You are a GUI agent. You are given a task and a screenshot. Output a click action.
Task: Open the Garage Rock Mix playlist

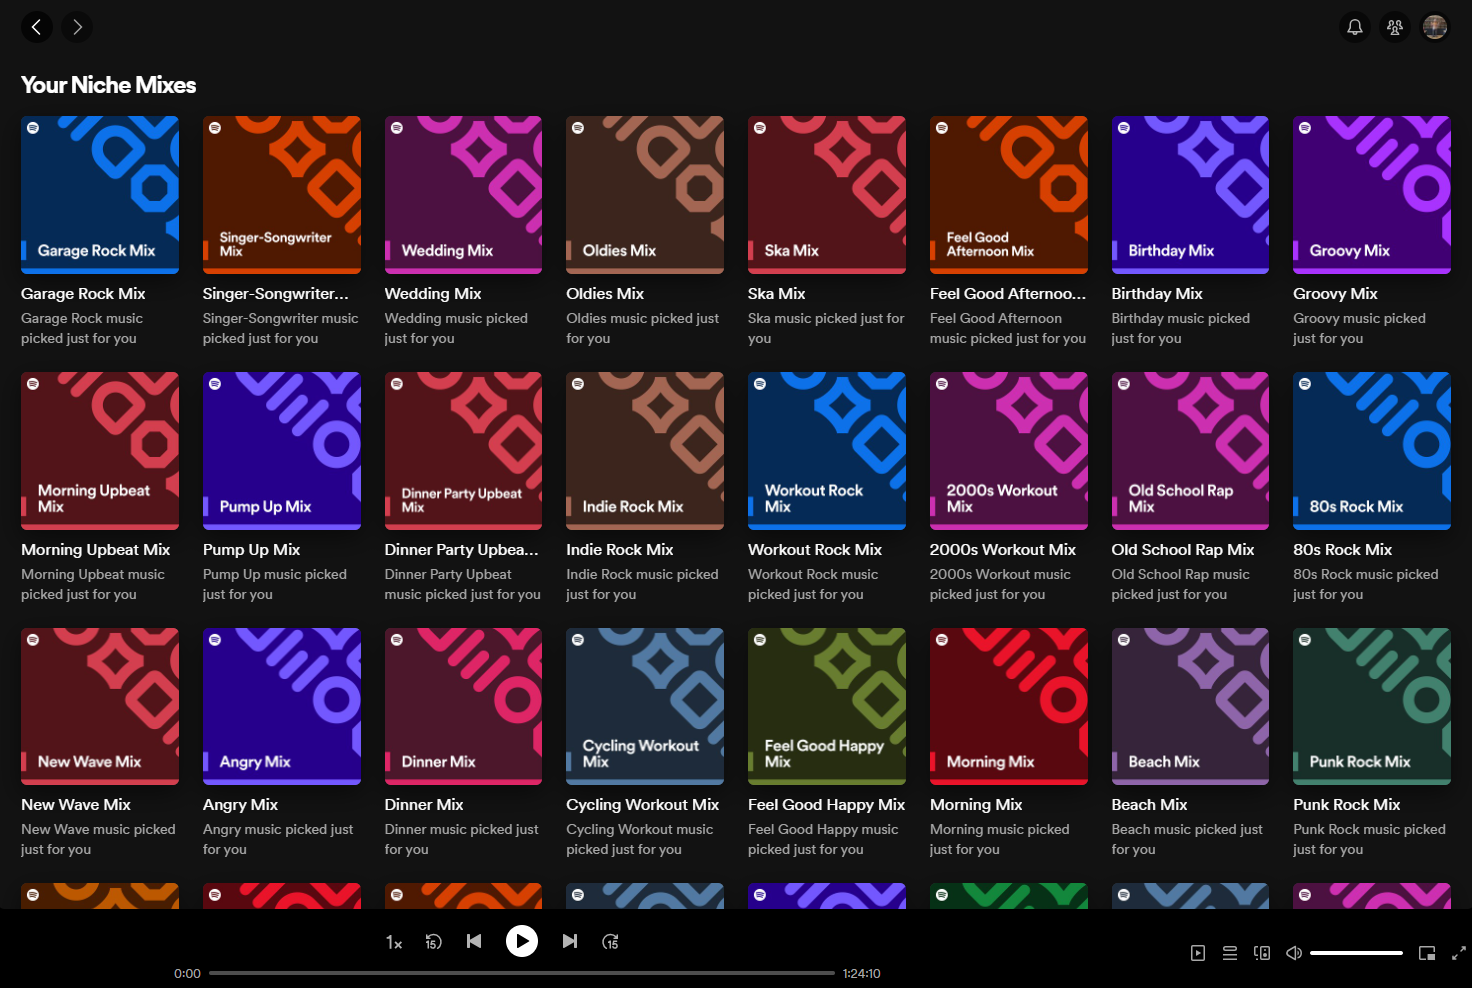click(x=99, y=194)
